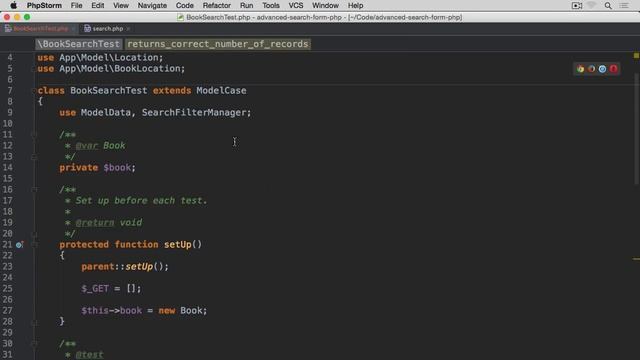640x360 pixels.
Task: Open the Code menu
Action: (x=184, y=6)
